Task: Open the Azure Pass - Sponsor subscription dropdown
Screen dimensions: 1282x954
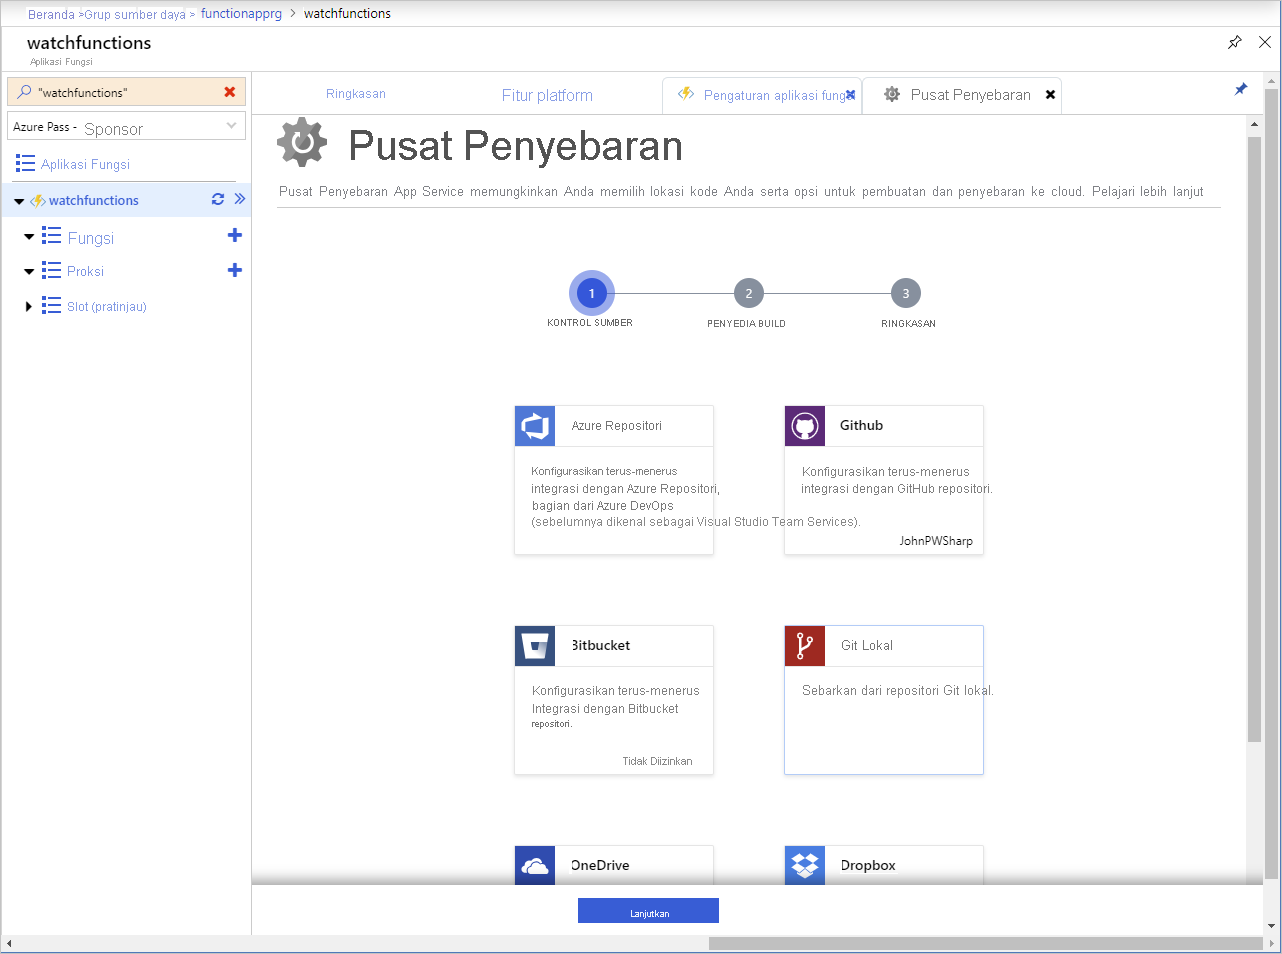Action: click(x=126, y=126)
